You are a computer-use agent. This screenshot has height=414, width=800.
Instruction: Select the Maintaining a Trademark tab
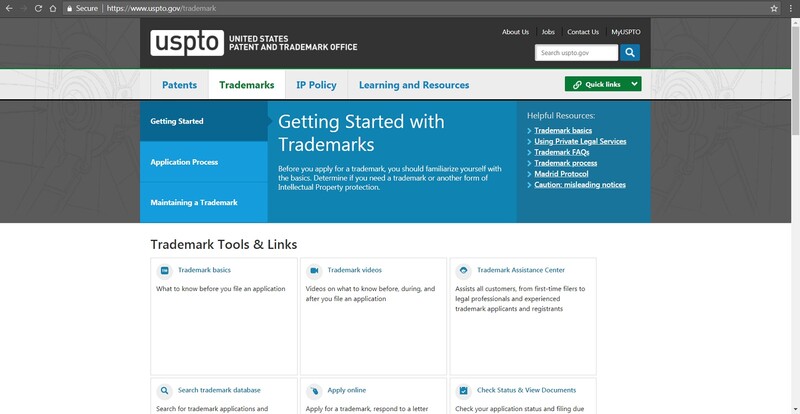[x=204, y=202]
